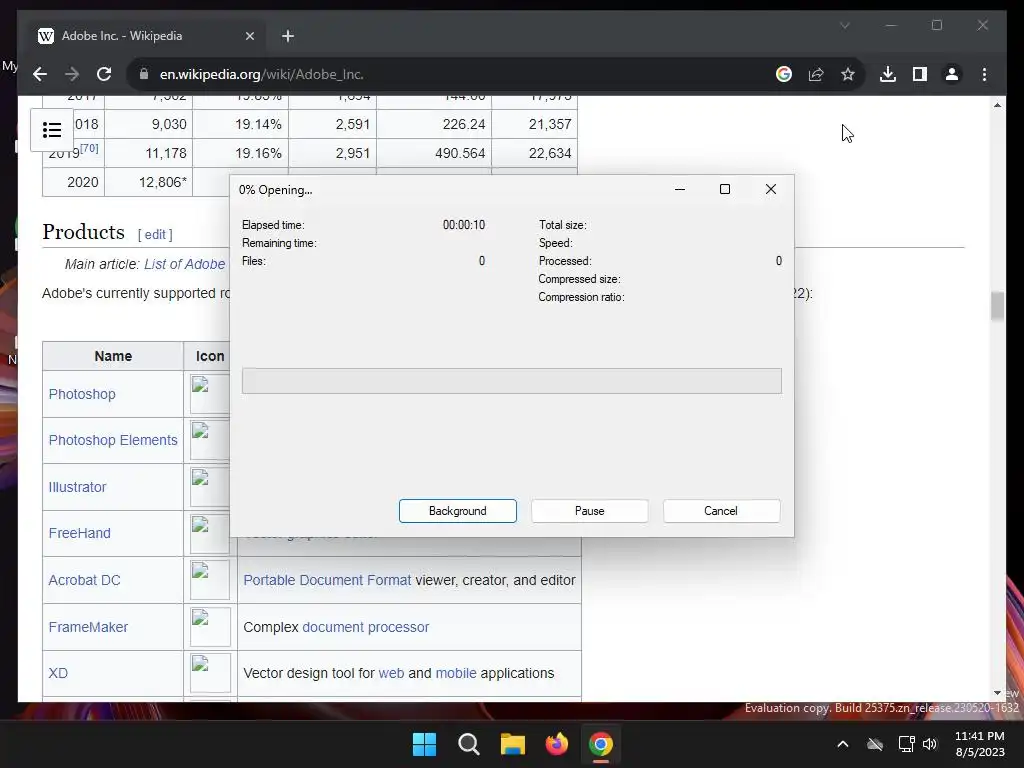Click the opening progress bar
The width and height of the screenshot is (1024, 768).
[x=511, y=381]
